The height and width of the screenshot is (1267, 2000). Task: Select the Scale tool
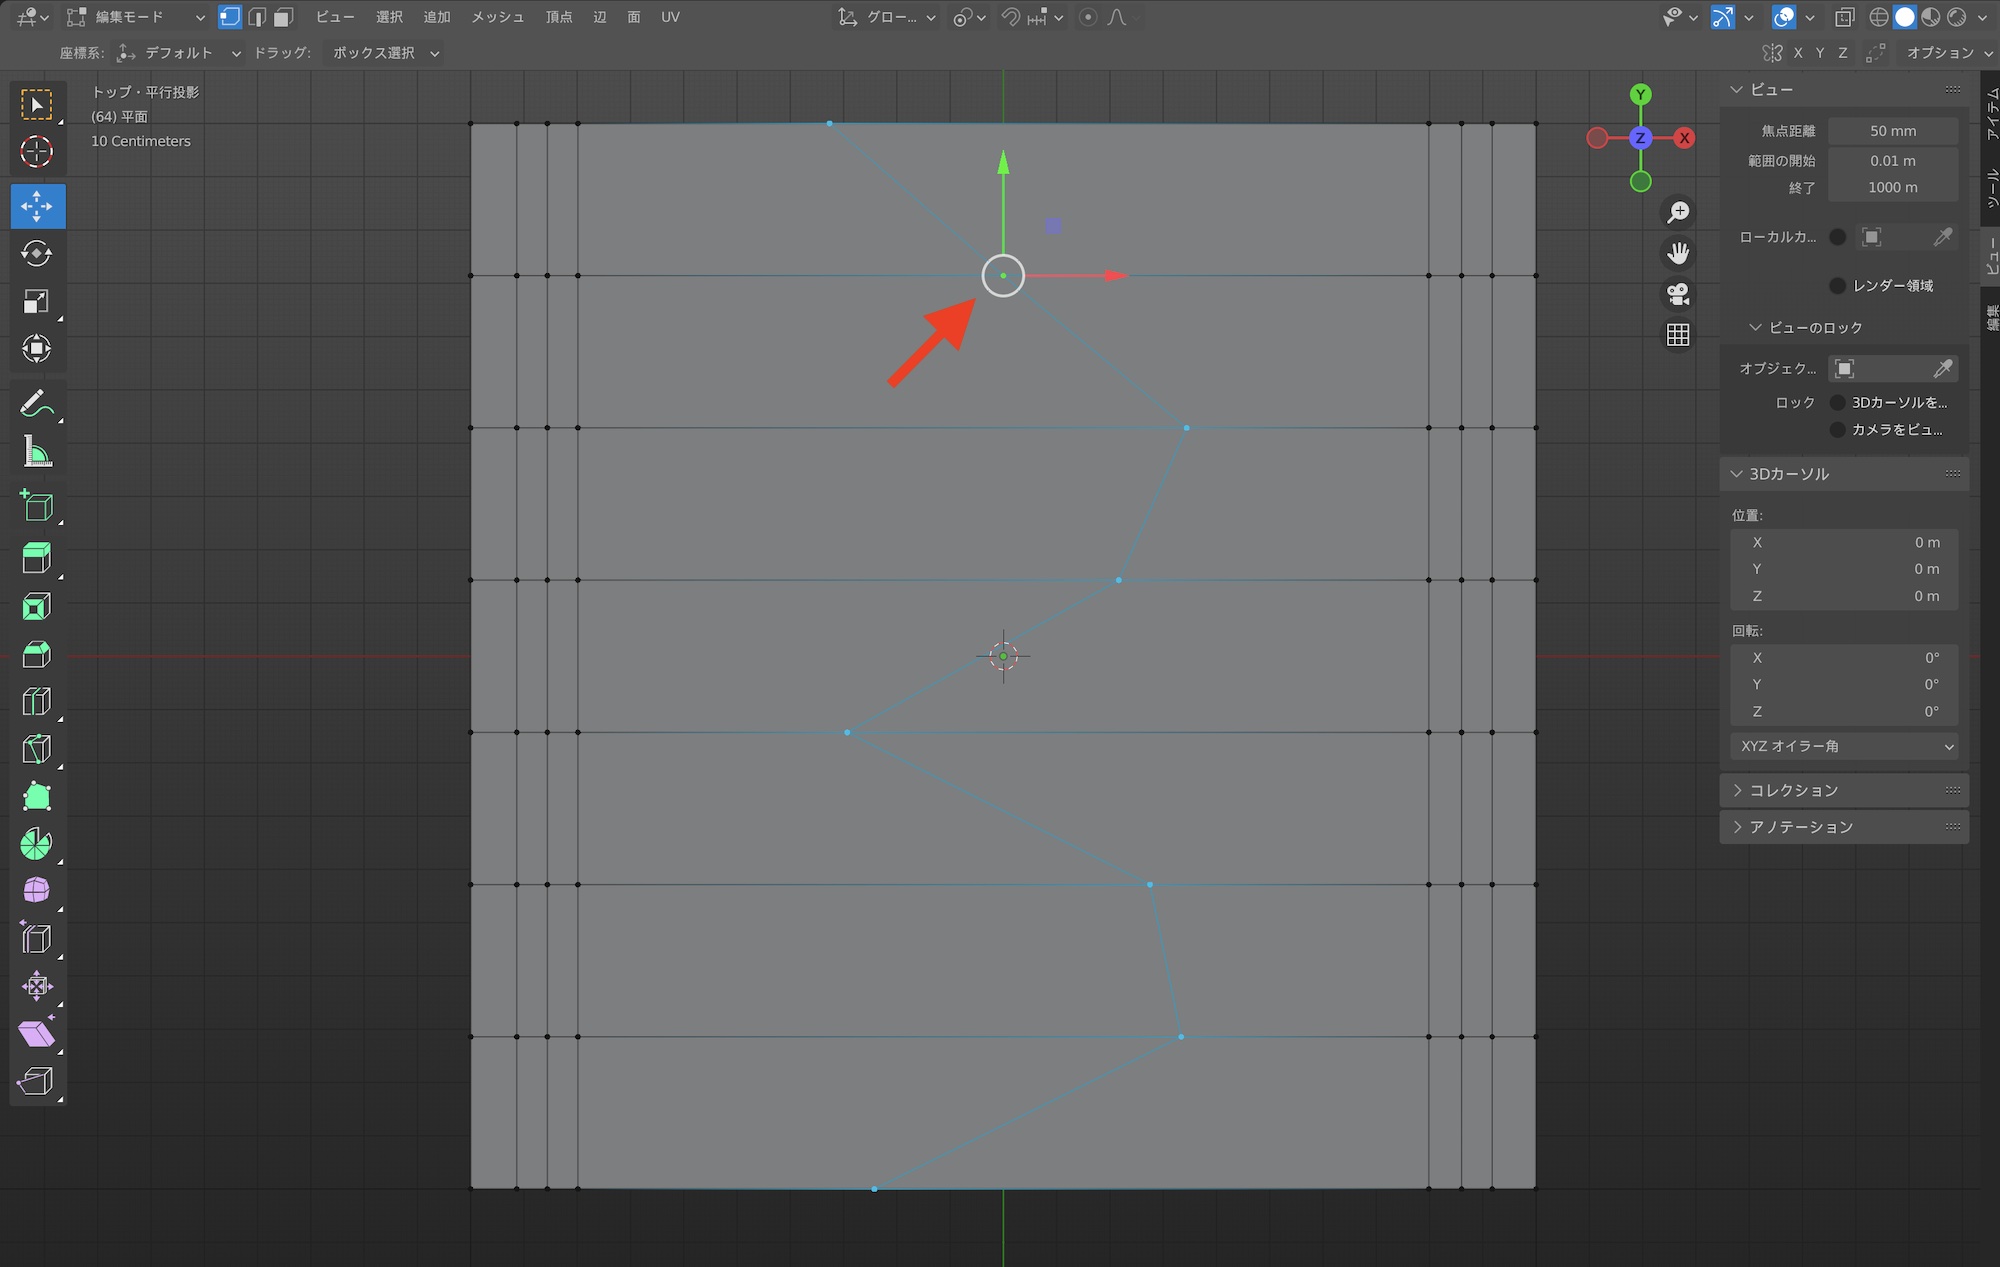37,302
